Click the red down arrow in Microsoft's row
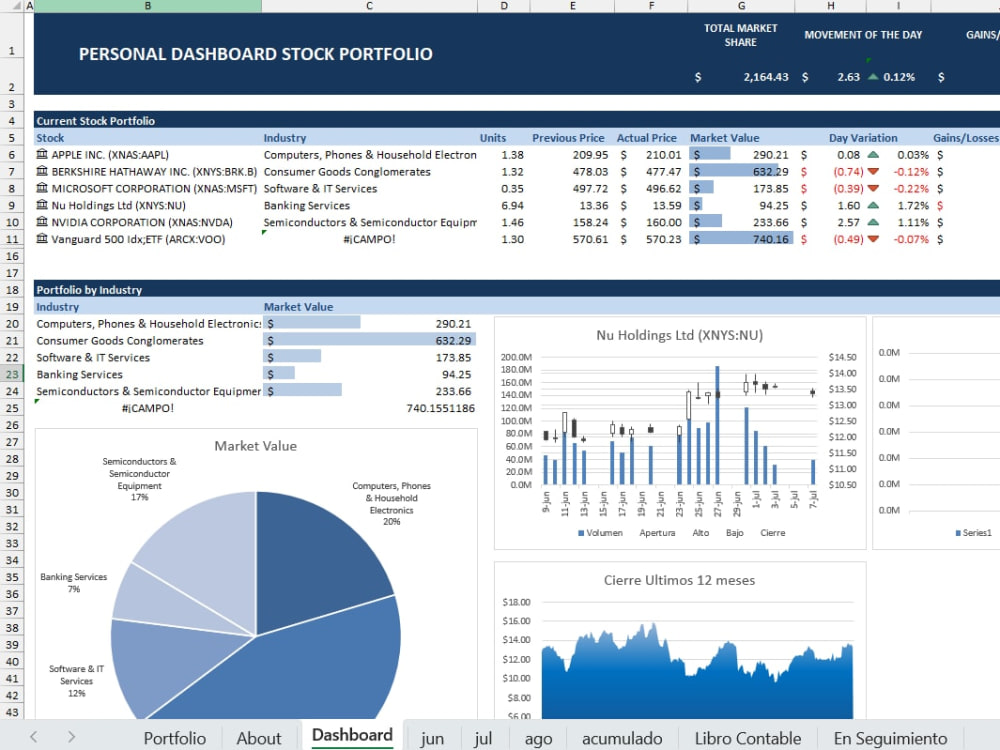The image size is (1000, 750). (x=873, y=189)
